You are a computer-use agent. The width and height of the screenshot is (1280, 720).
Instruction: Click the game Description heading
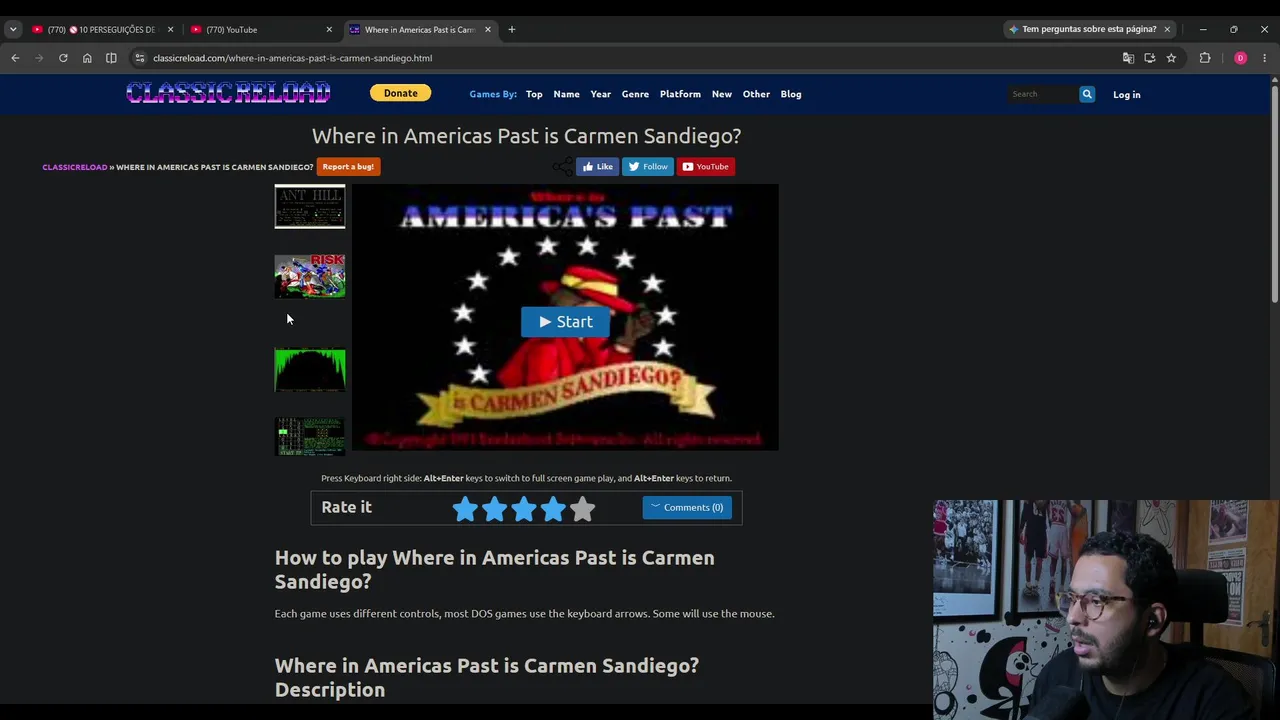click(487, 678)
